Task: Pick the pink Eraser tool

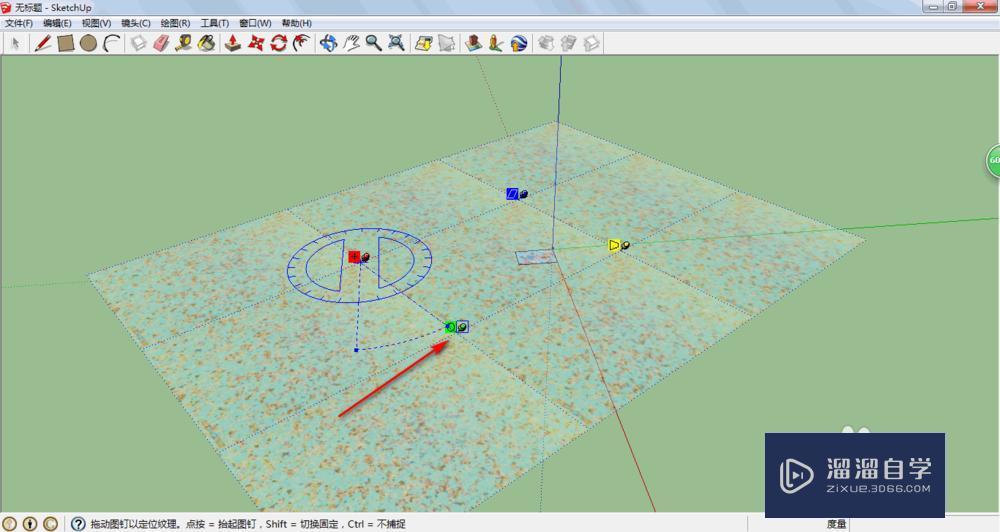Action: pos(161,43)
